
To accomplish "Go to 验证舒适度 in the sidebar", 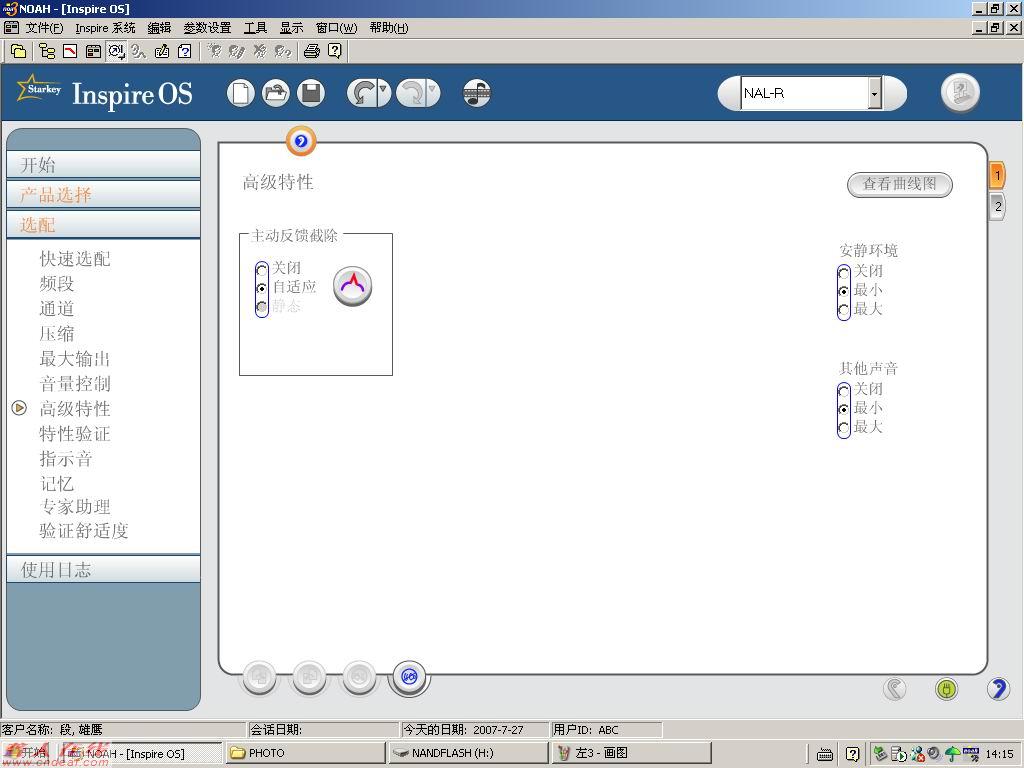I will click(84, 531).
